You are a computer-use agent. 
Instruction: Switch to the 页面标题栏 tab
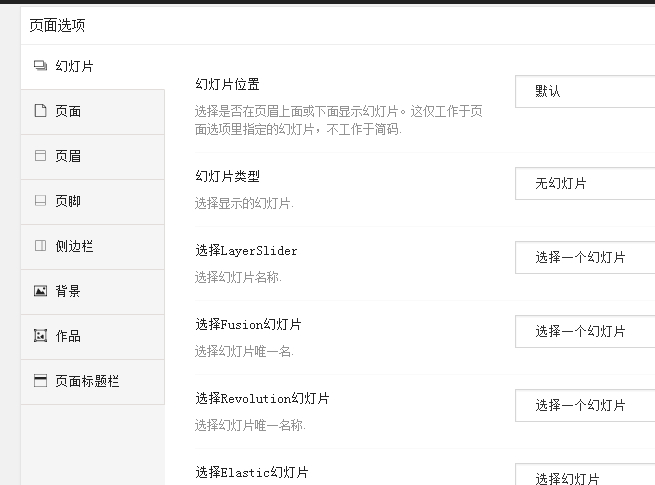(93, 382)
